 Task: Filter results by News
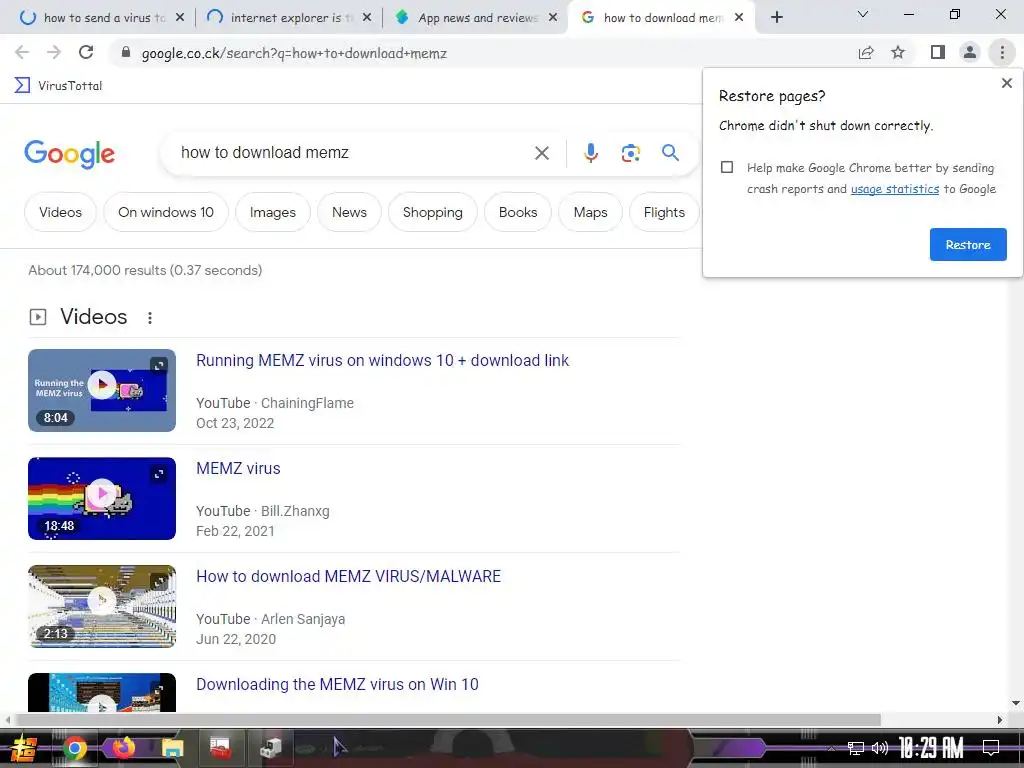pyautogui.click(x=349, y=212)
